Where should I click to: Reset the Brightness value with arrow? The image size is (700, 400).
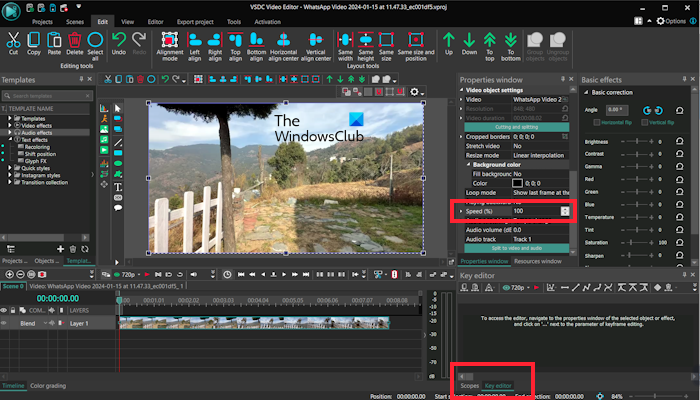pyautogui.click(x=679, y=142)
